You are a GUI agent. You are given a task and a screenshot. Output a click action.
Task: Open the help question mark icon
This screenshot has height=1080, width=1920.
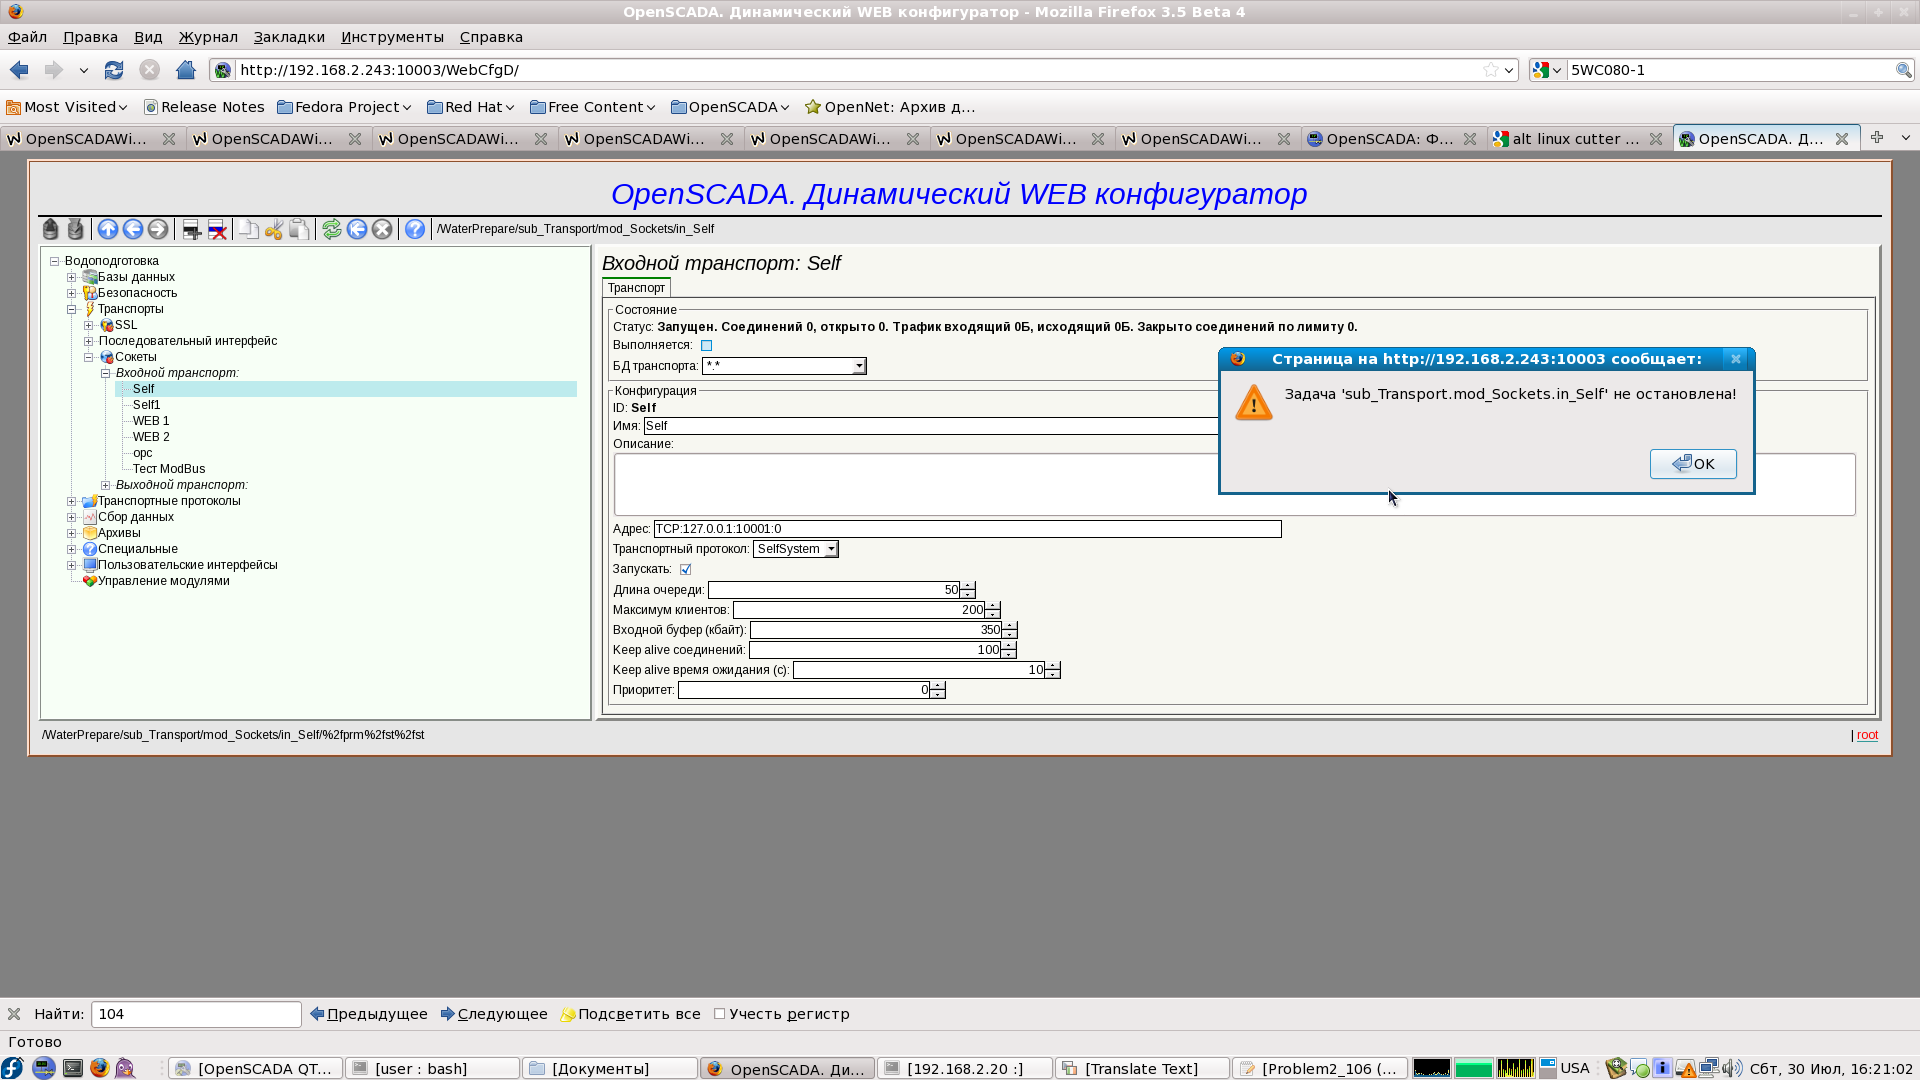point(415,229)
